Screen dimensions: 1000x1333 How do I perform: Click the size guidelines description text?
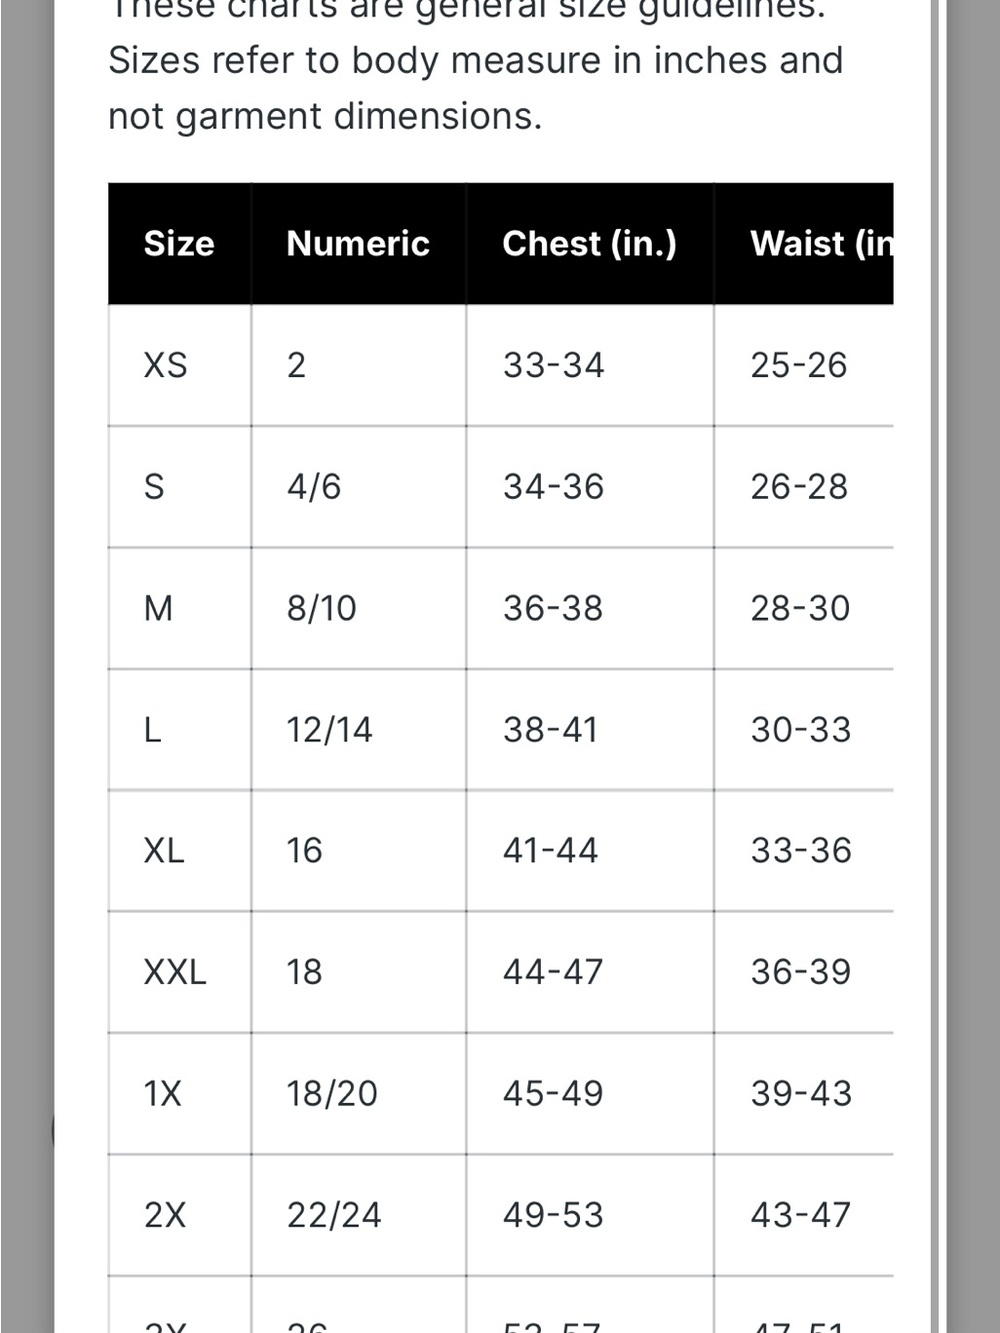click(476, 70)
